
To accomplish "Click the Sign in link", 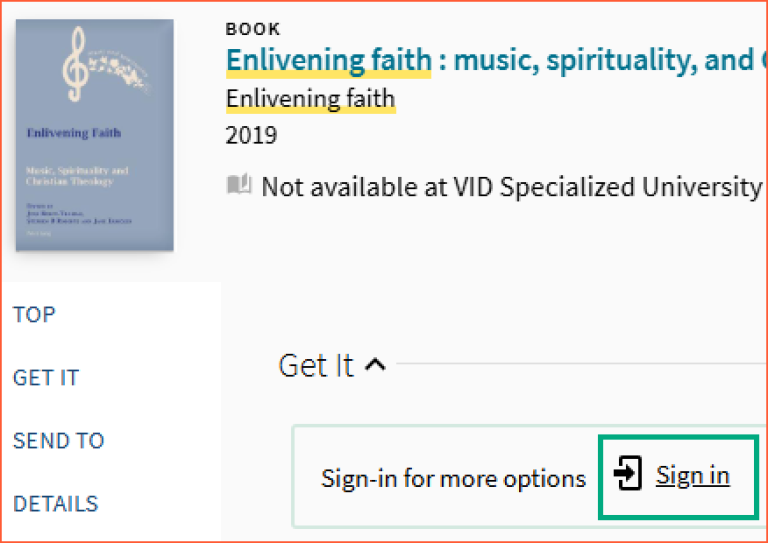I will pyautogui.click(x=692, y=475).
